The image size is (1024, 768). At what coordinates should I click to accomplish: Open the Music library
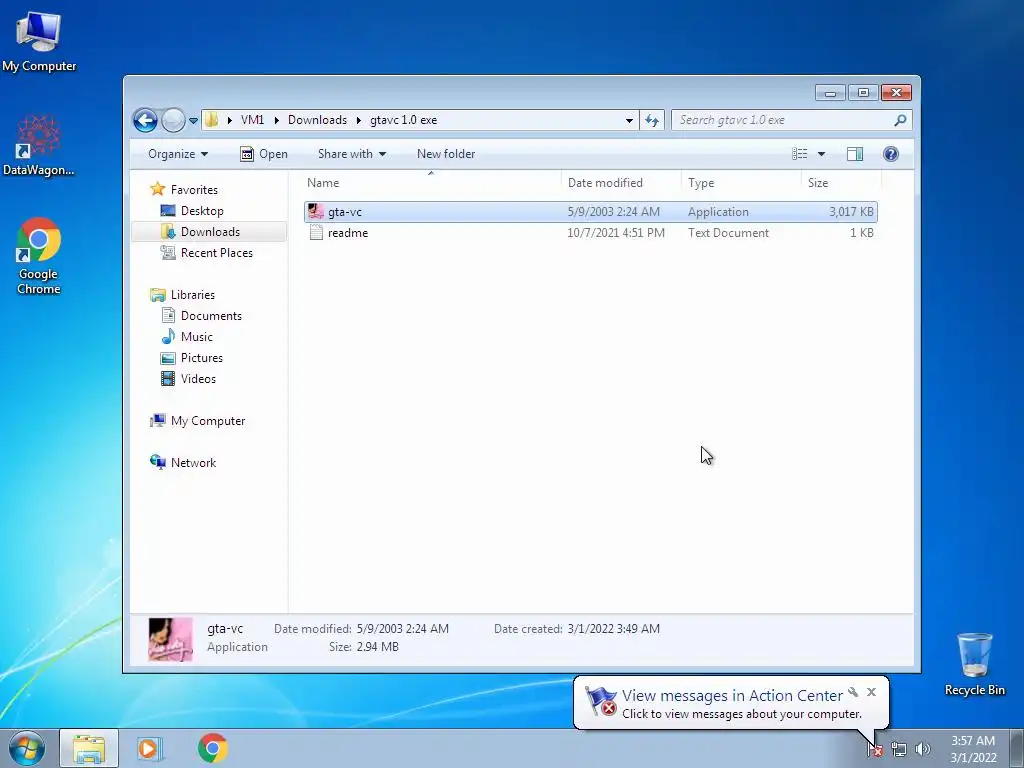[197, 337]
